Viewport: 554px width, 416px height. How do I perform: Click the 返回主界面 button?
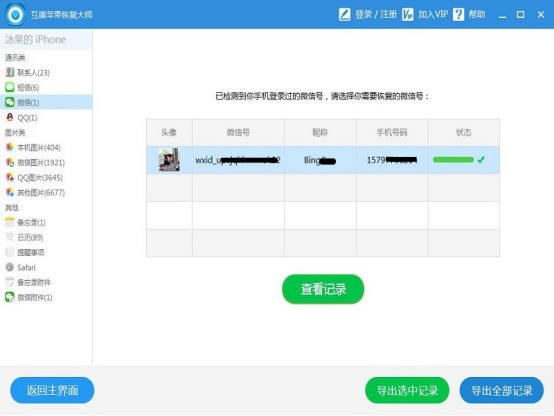[52, 390]
